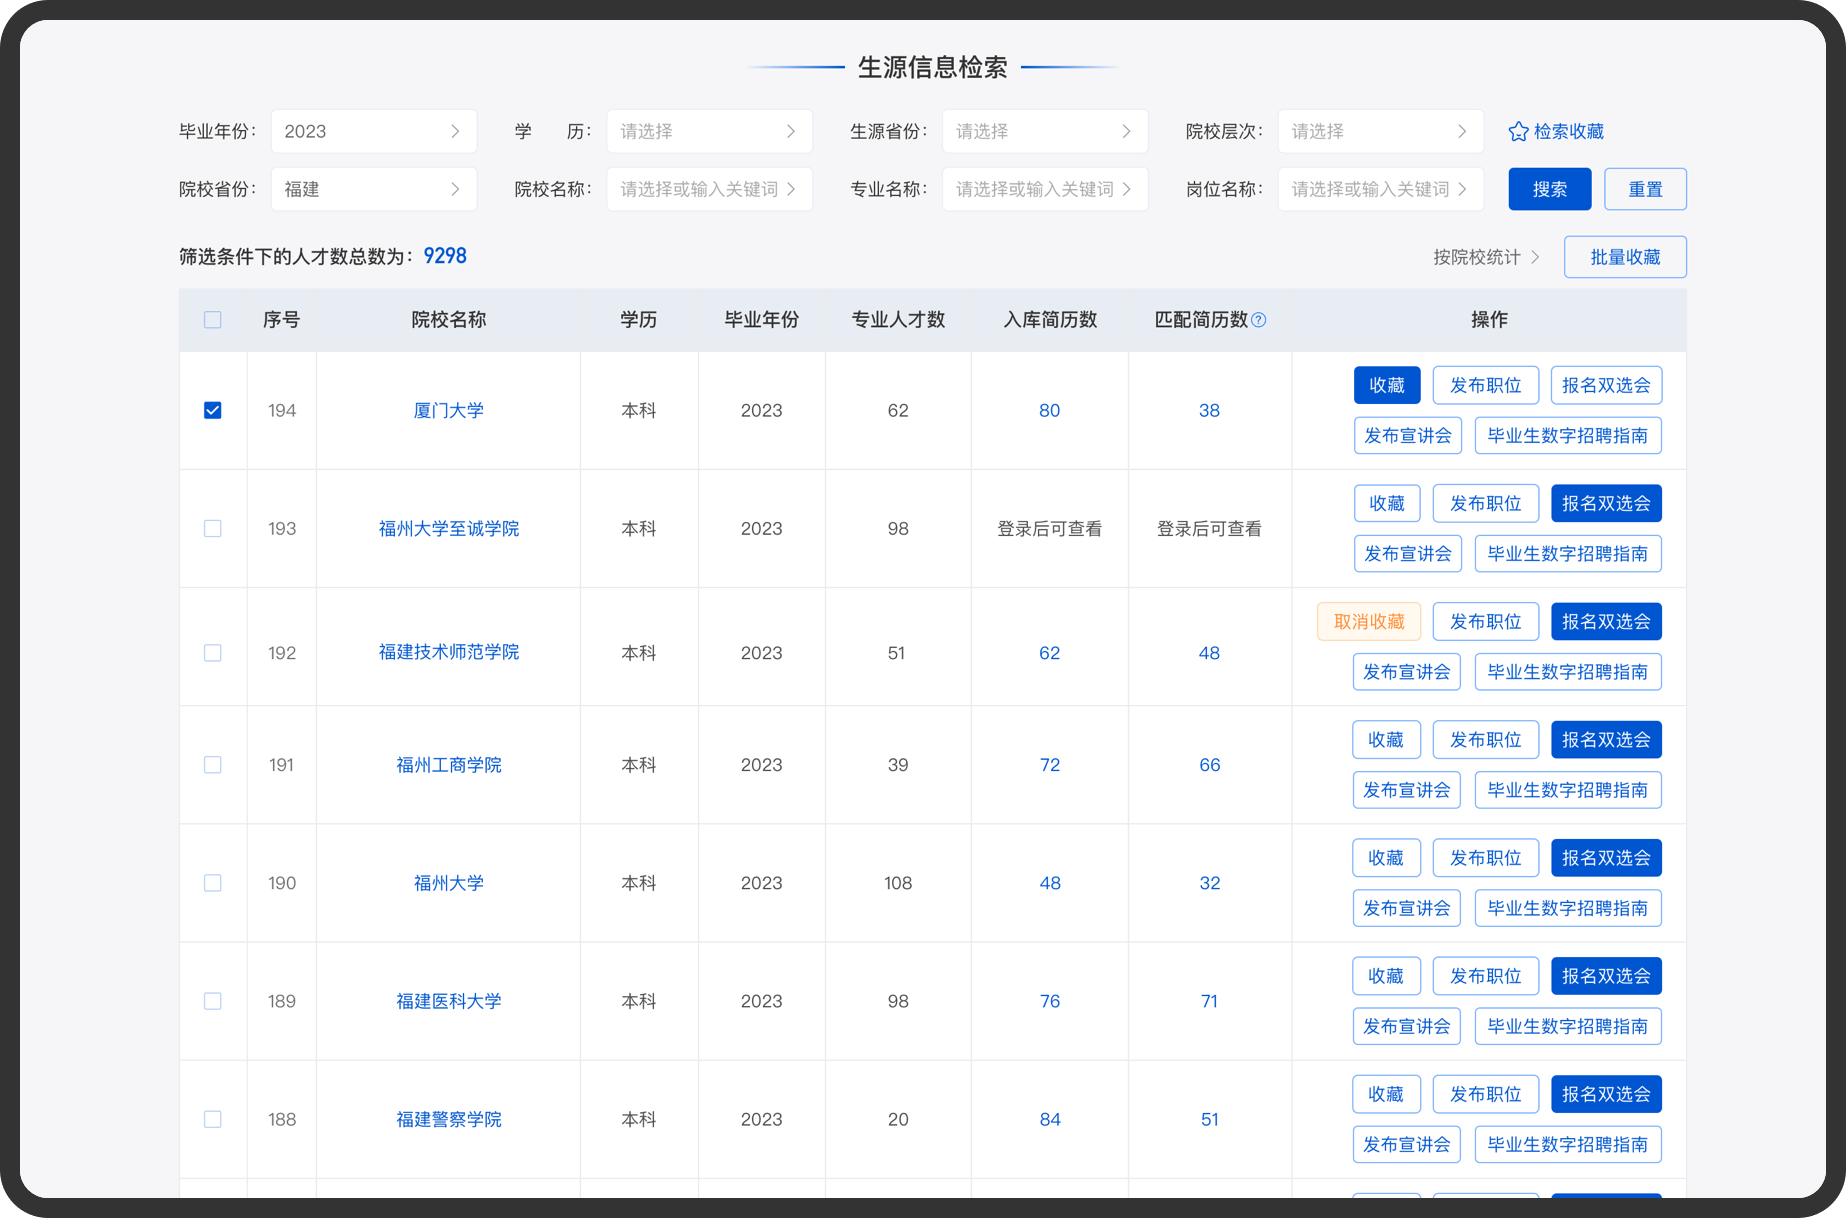1846x1218 pixels.
Task: Check the checkbox for 福州工商学院 row
Action: (x=213, y=764)
